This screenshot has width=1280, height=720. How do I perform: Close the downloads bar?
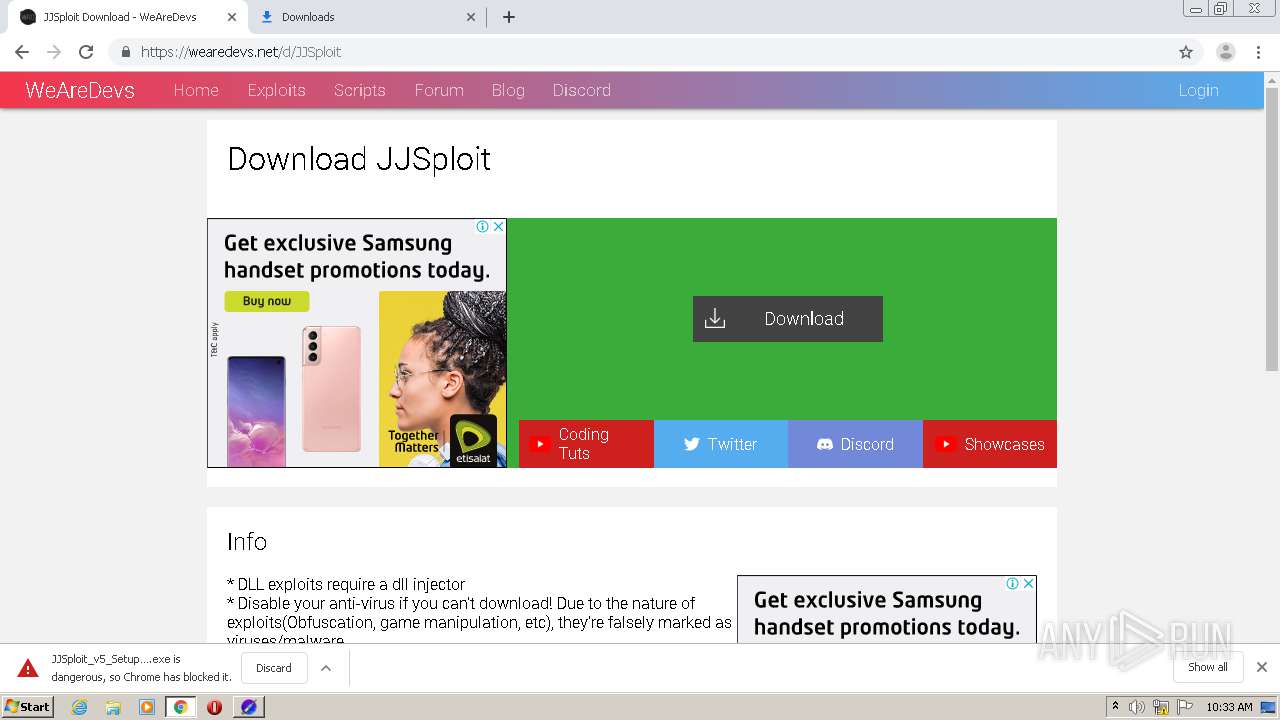pyautogui.click(x=1262, y=667)
